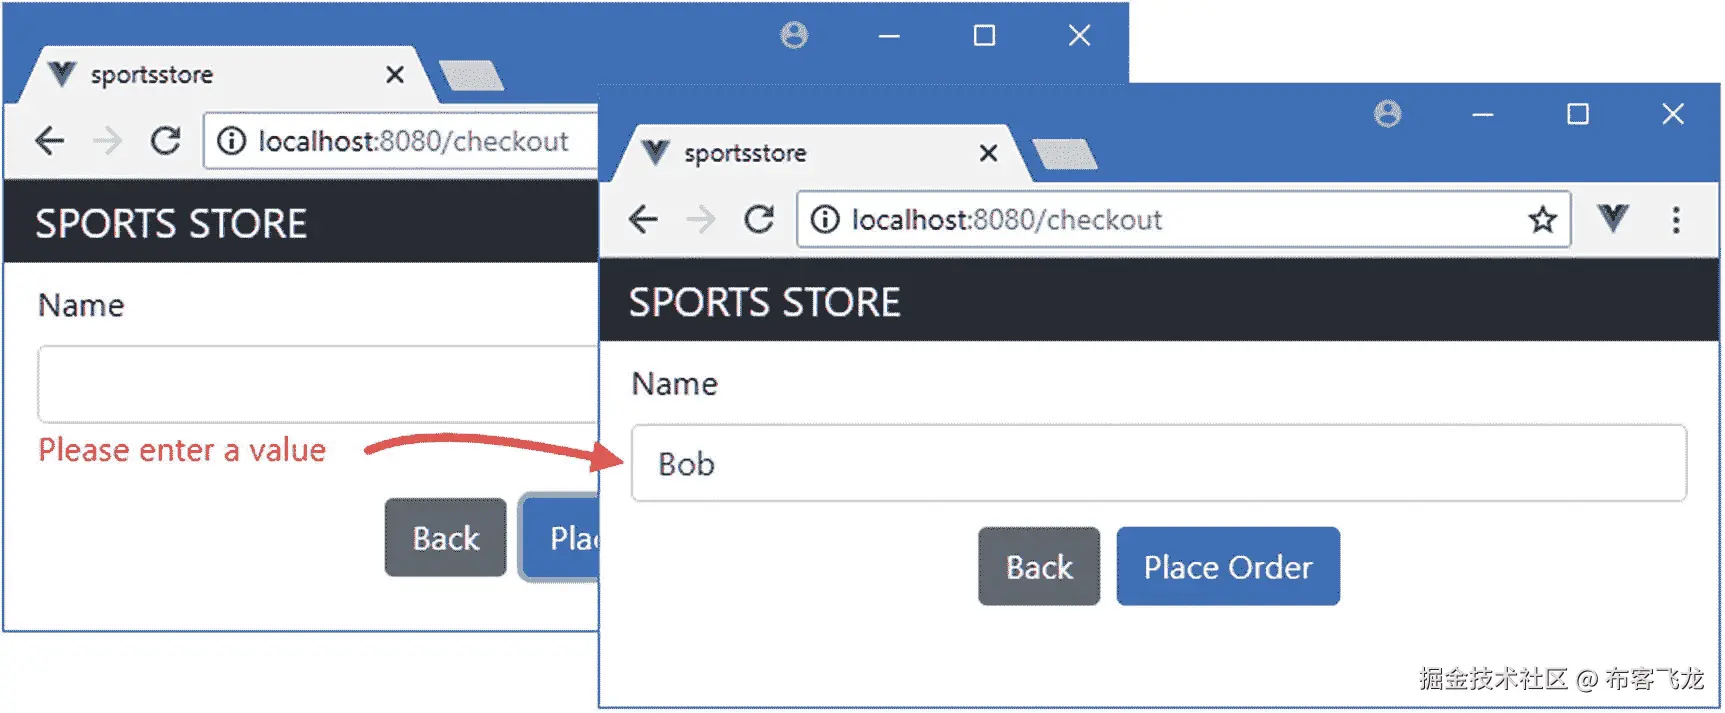The height and width of the screenshot is (713, 1725).
Task: Click site info icon in front window address bar
Action: (825, 220)
